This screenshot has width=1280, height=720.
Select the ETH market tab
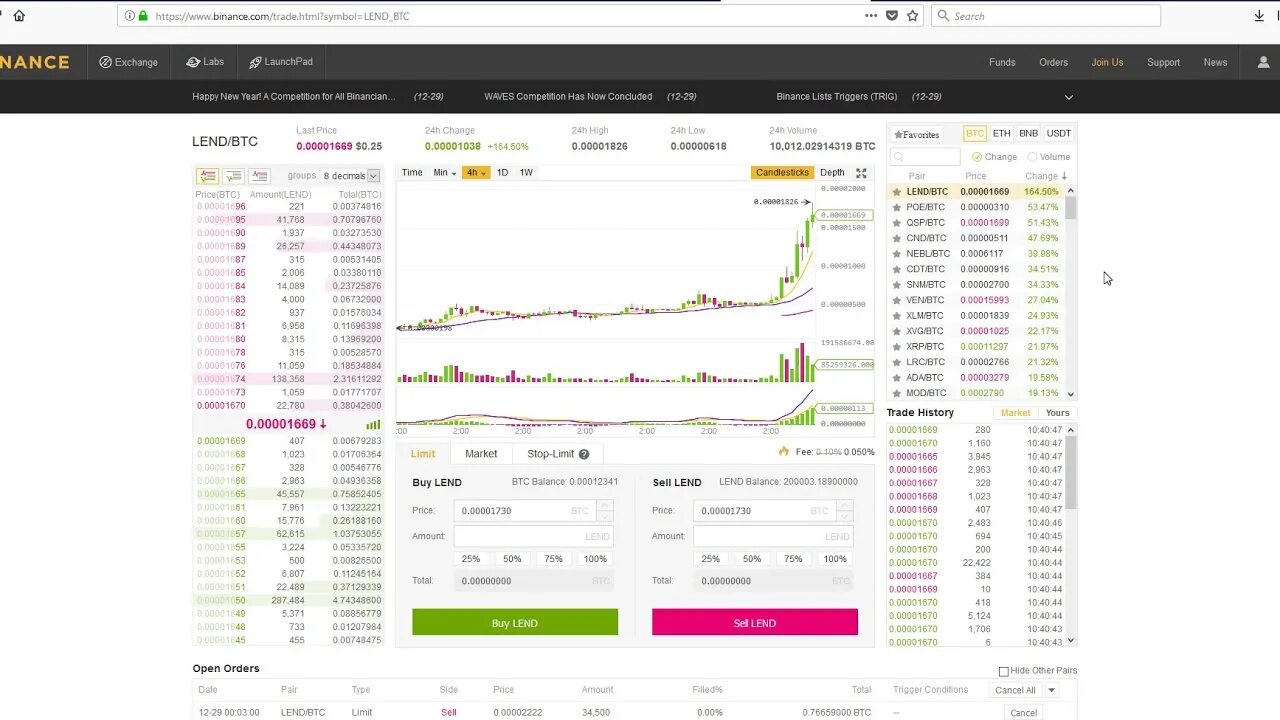[x=1001, y=133]
